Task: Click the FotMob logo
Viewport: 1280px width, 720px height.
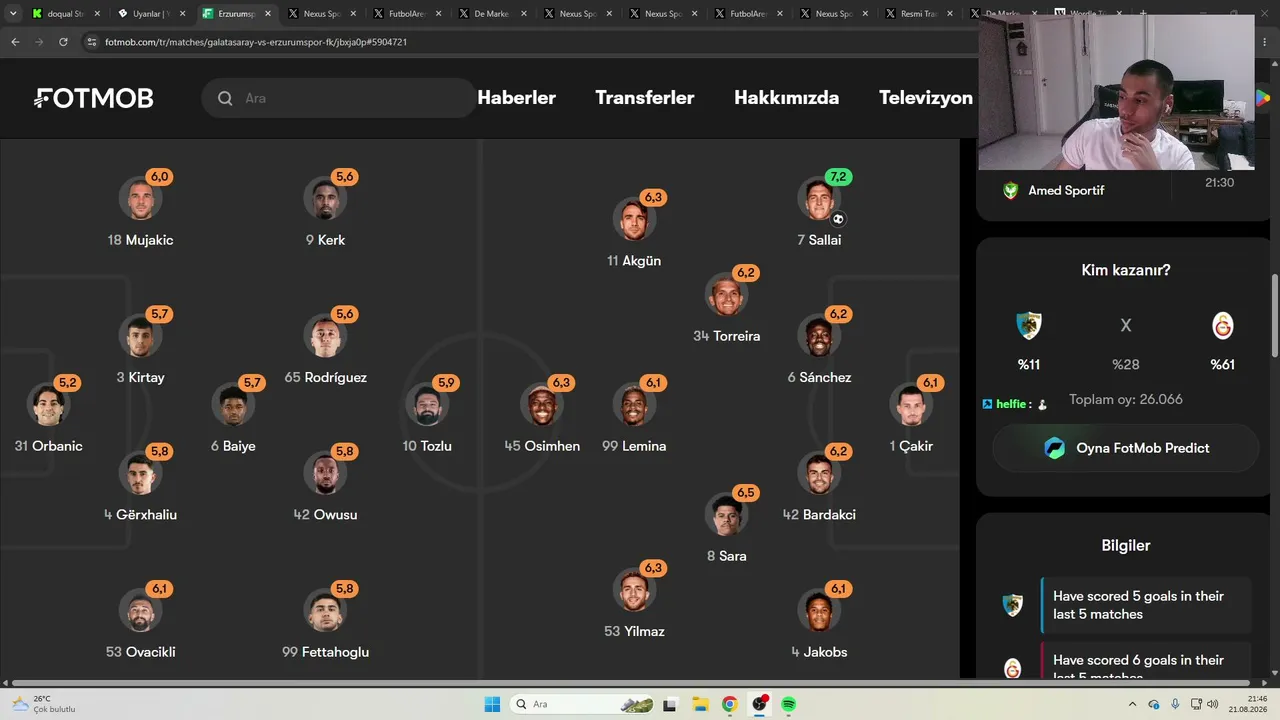Action: pyautogui.click(x=94, y=98)
